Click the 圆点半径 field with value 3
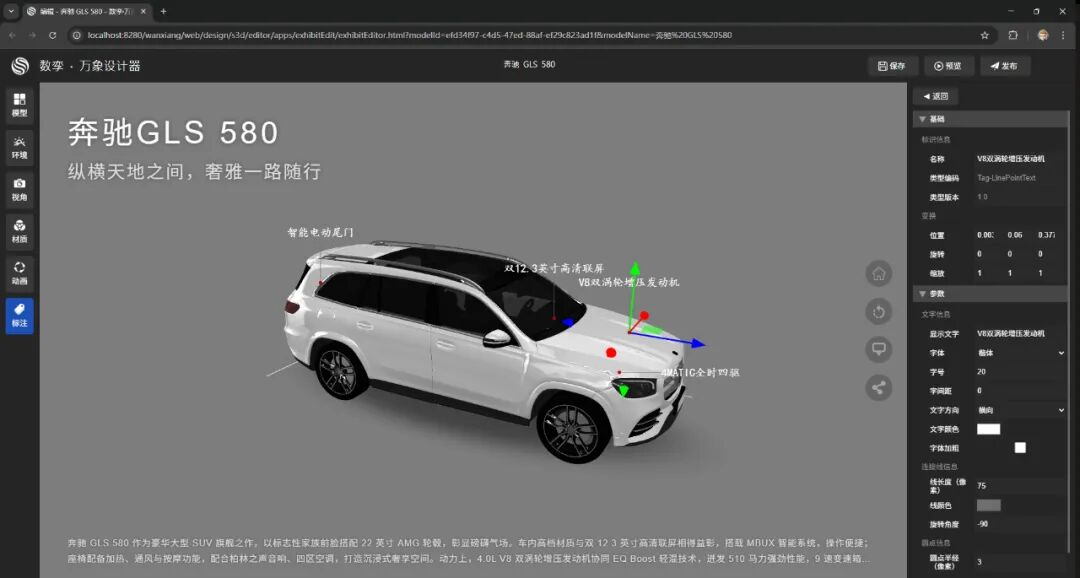This screenshot has width=1080, height=578. [x=1020, y=562]
